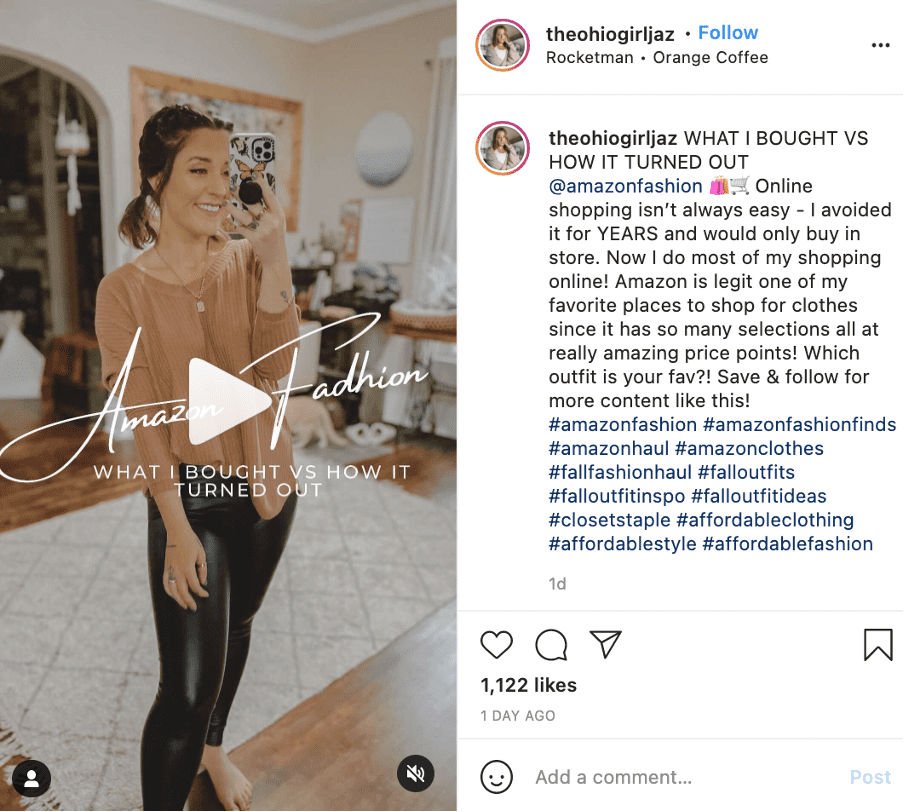Viewport: 904px width, 812px height.
Task: Play the video with the center play button
Action: (x=229, y=401)
